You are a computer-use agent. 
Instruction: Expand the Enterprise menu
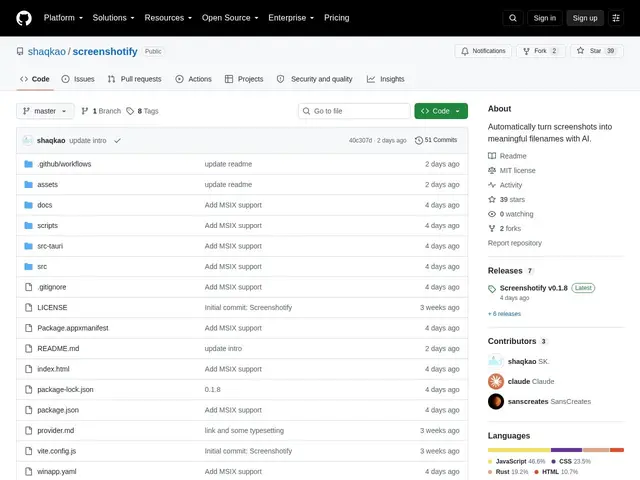pos(291,18)
